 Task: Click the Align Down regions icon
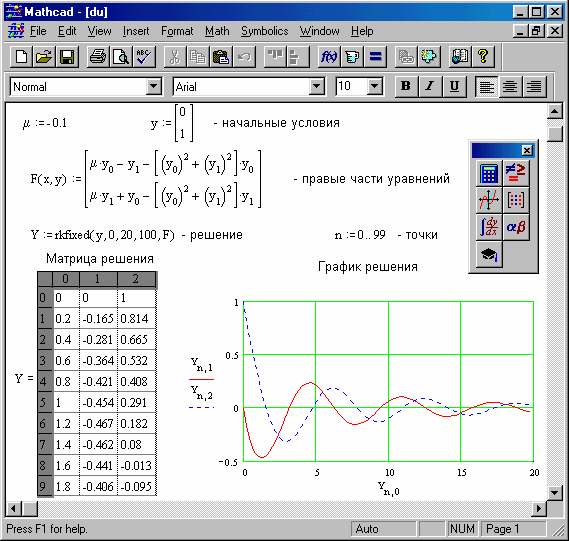click(x=298, y=57)
